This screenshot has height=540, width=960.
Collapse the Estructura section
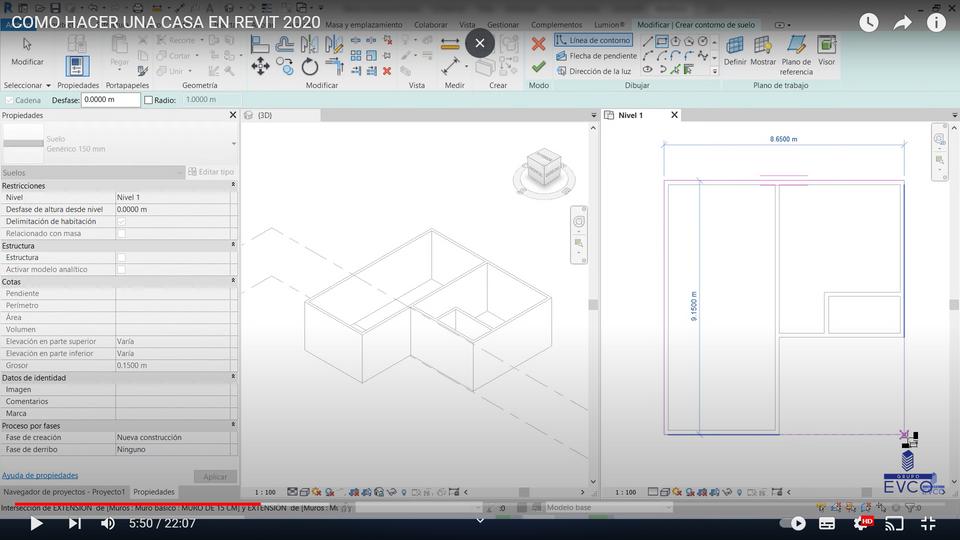click(233, 245)
